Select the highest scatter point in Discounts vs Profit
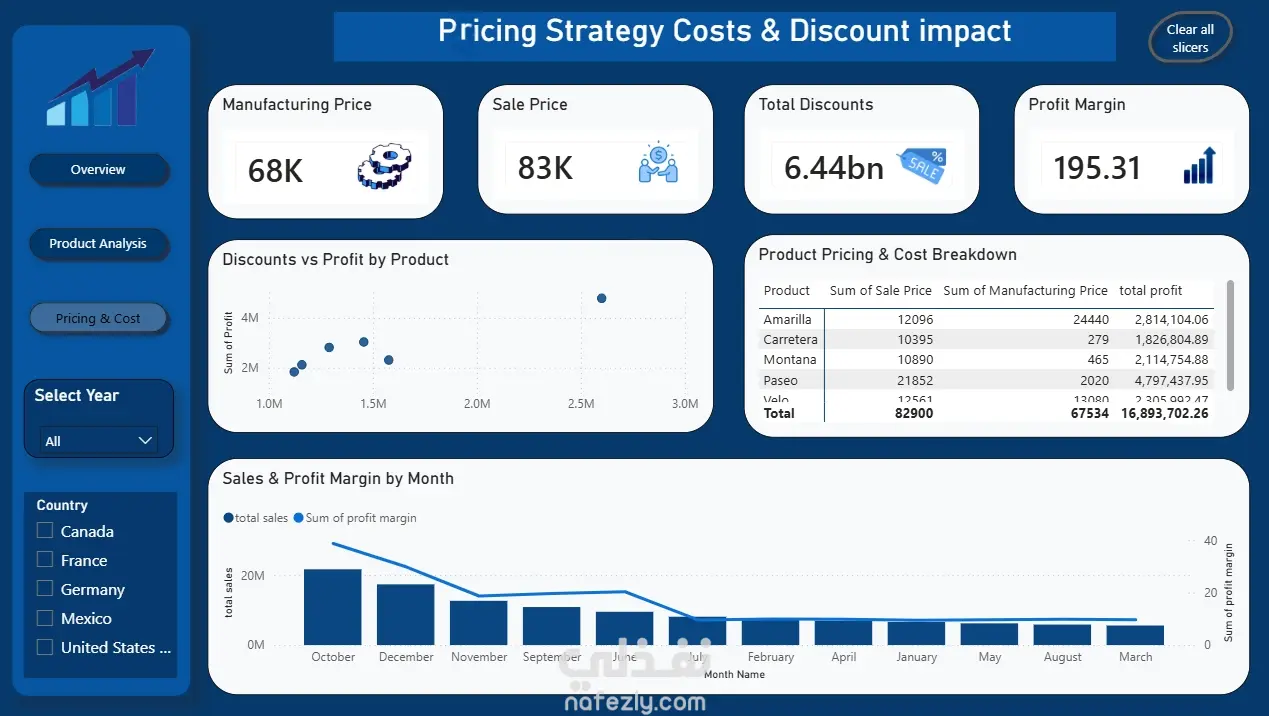The width and height of the screenshot is (1269, 716). click(x=601, y=298)
